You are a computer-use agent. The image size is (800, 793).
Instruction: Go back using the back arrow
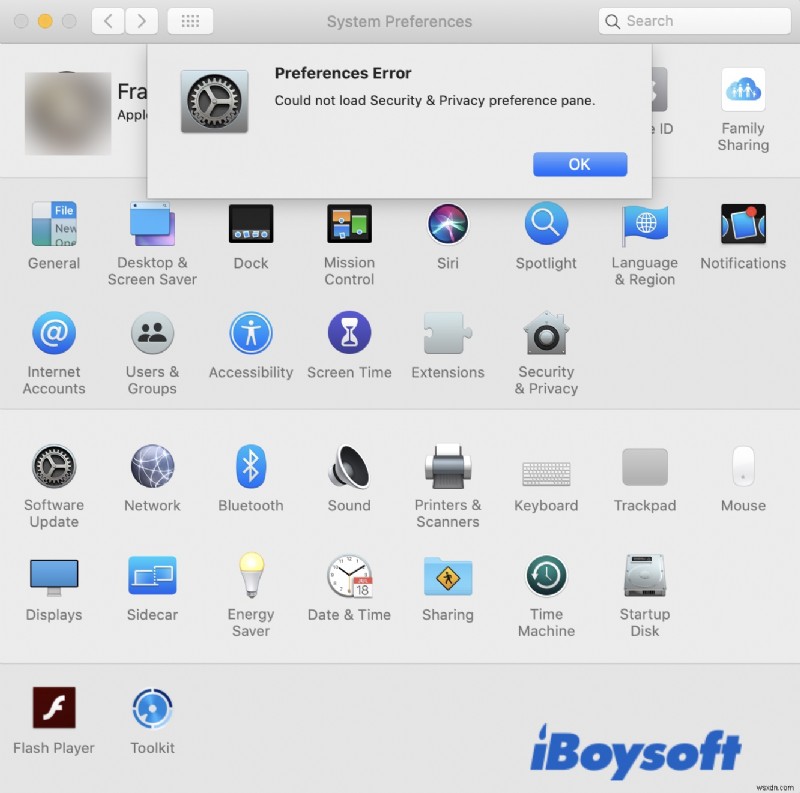tap(108, 21)
